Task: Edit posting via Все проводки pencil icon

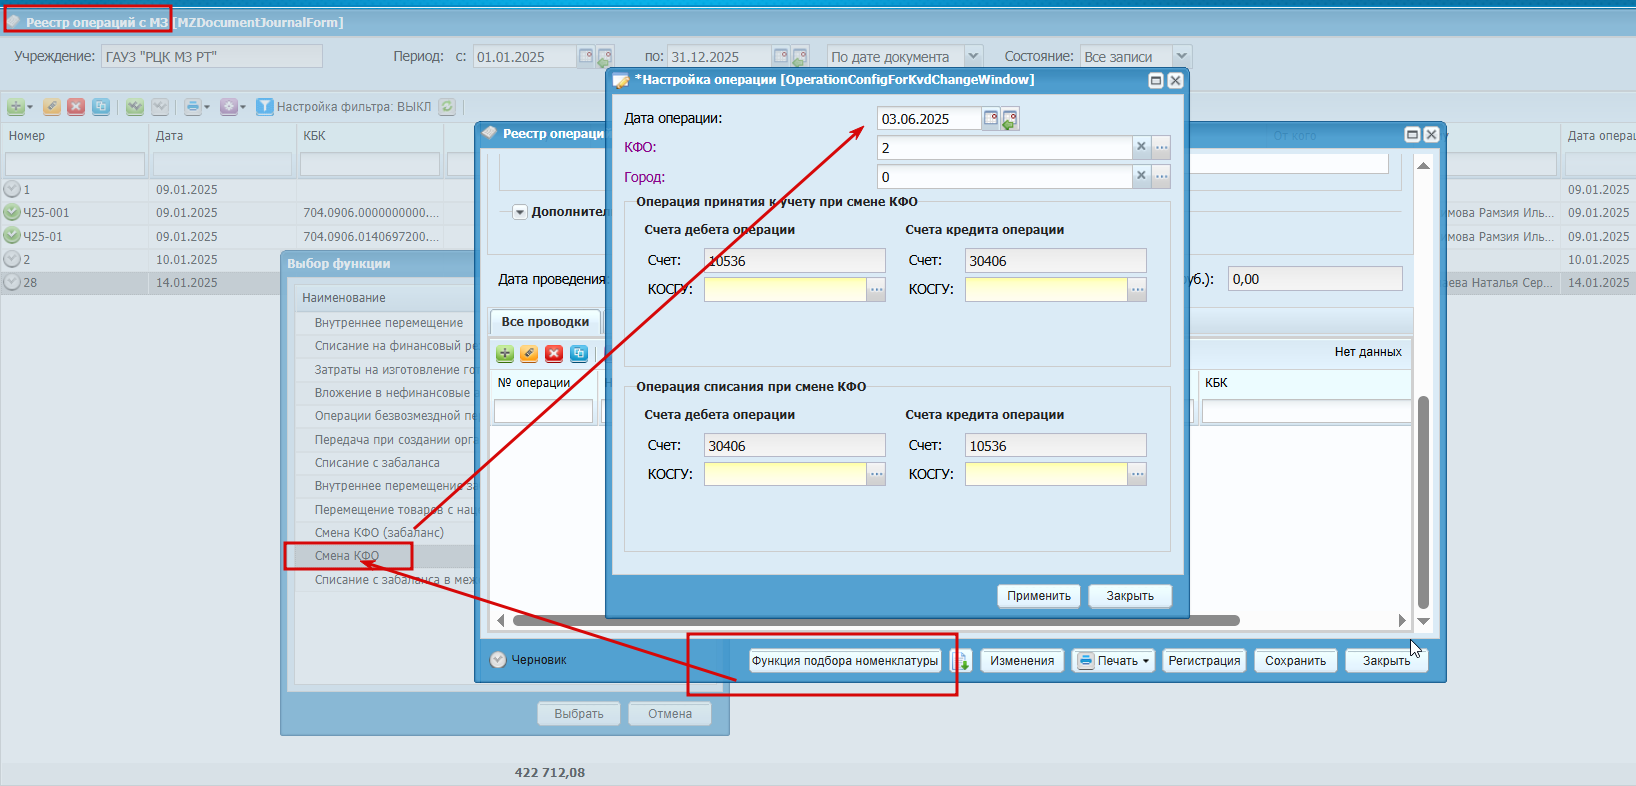Action: point(529,354)
